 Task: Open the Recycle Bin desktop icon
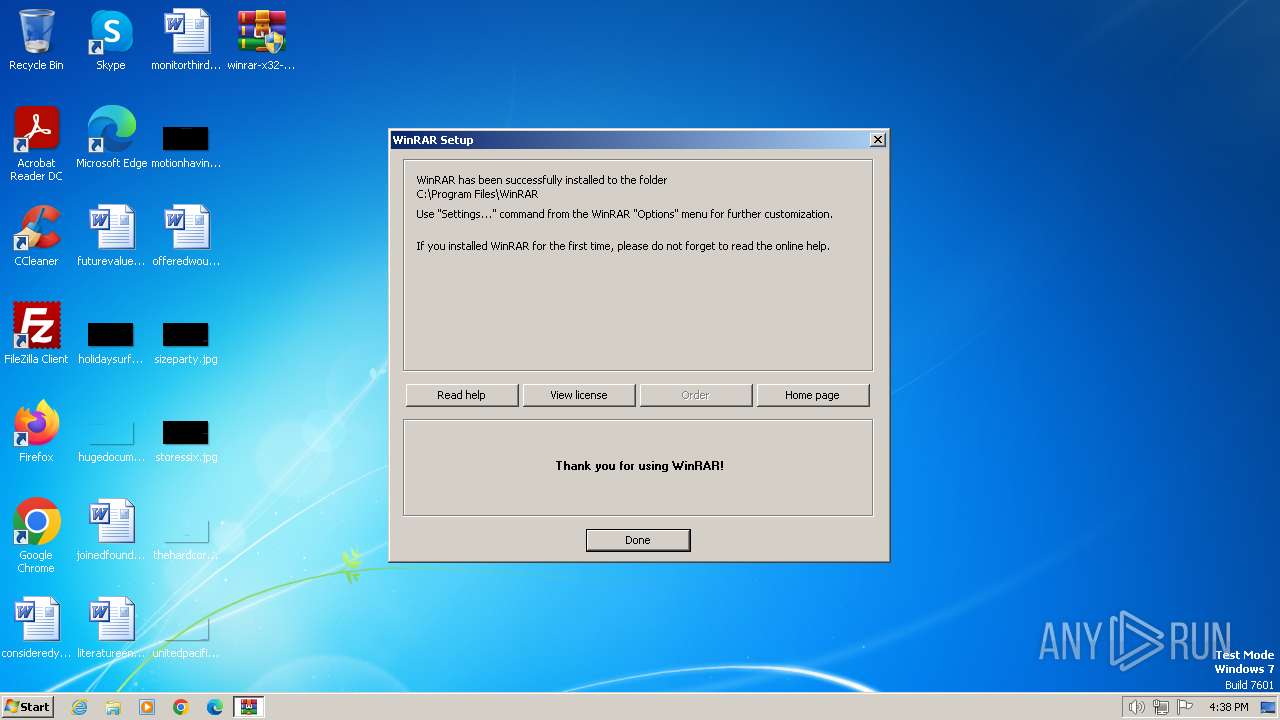[x=36, y=40]
